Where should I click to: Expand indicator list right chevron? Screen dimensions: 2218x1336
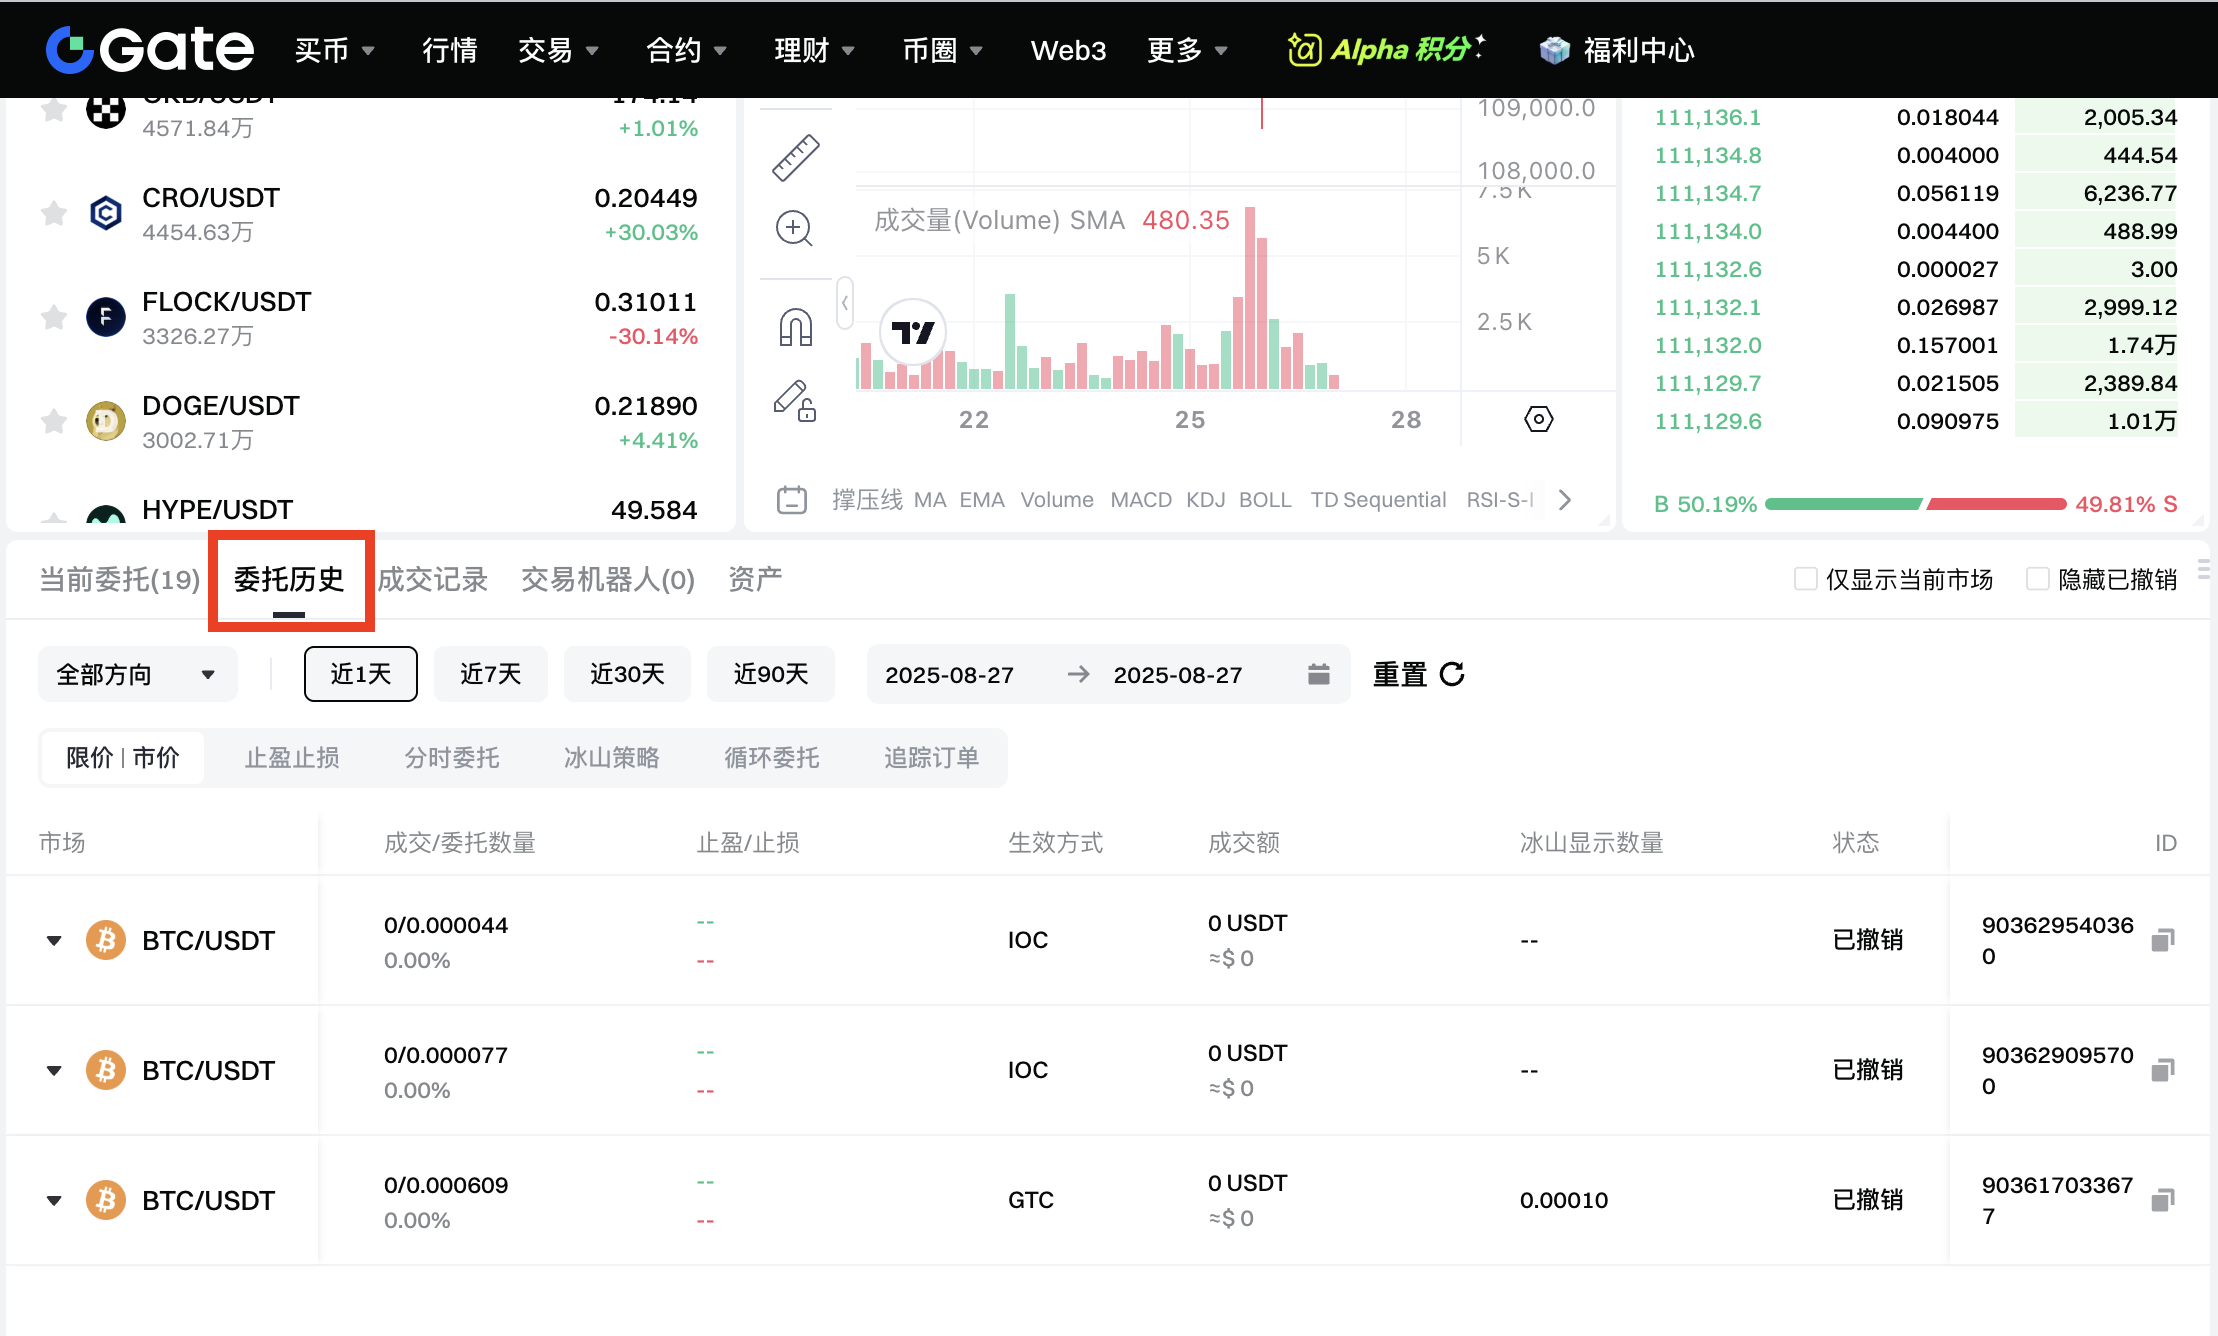(x=1565, y=500)
